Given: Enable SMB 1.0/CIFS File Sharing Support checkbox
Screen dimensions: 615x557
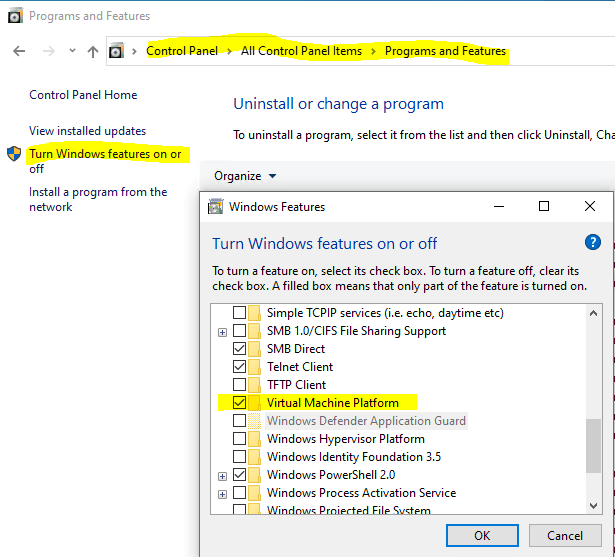Looking at the screenshot, I should [x=239, y=331].
